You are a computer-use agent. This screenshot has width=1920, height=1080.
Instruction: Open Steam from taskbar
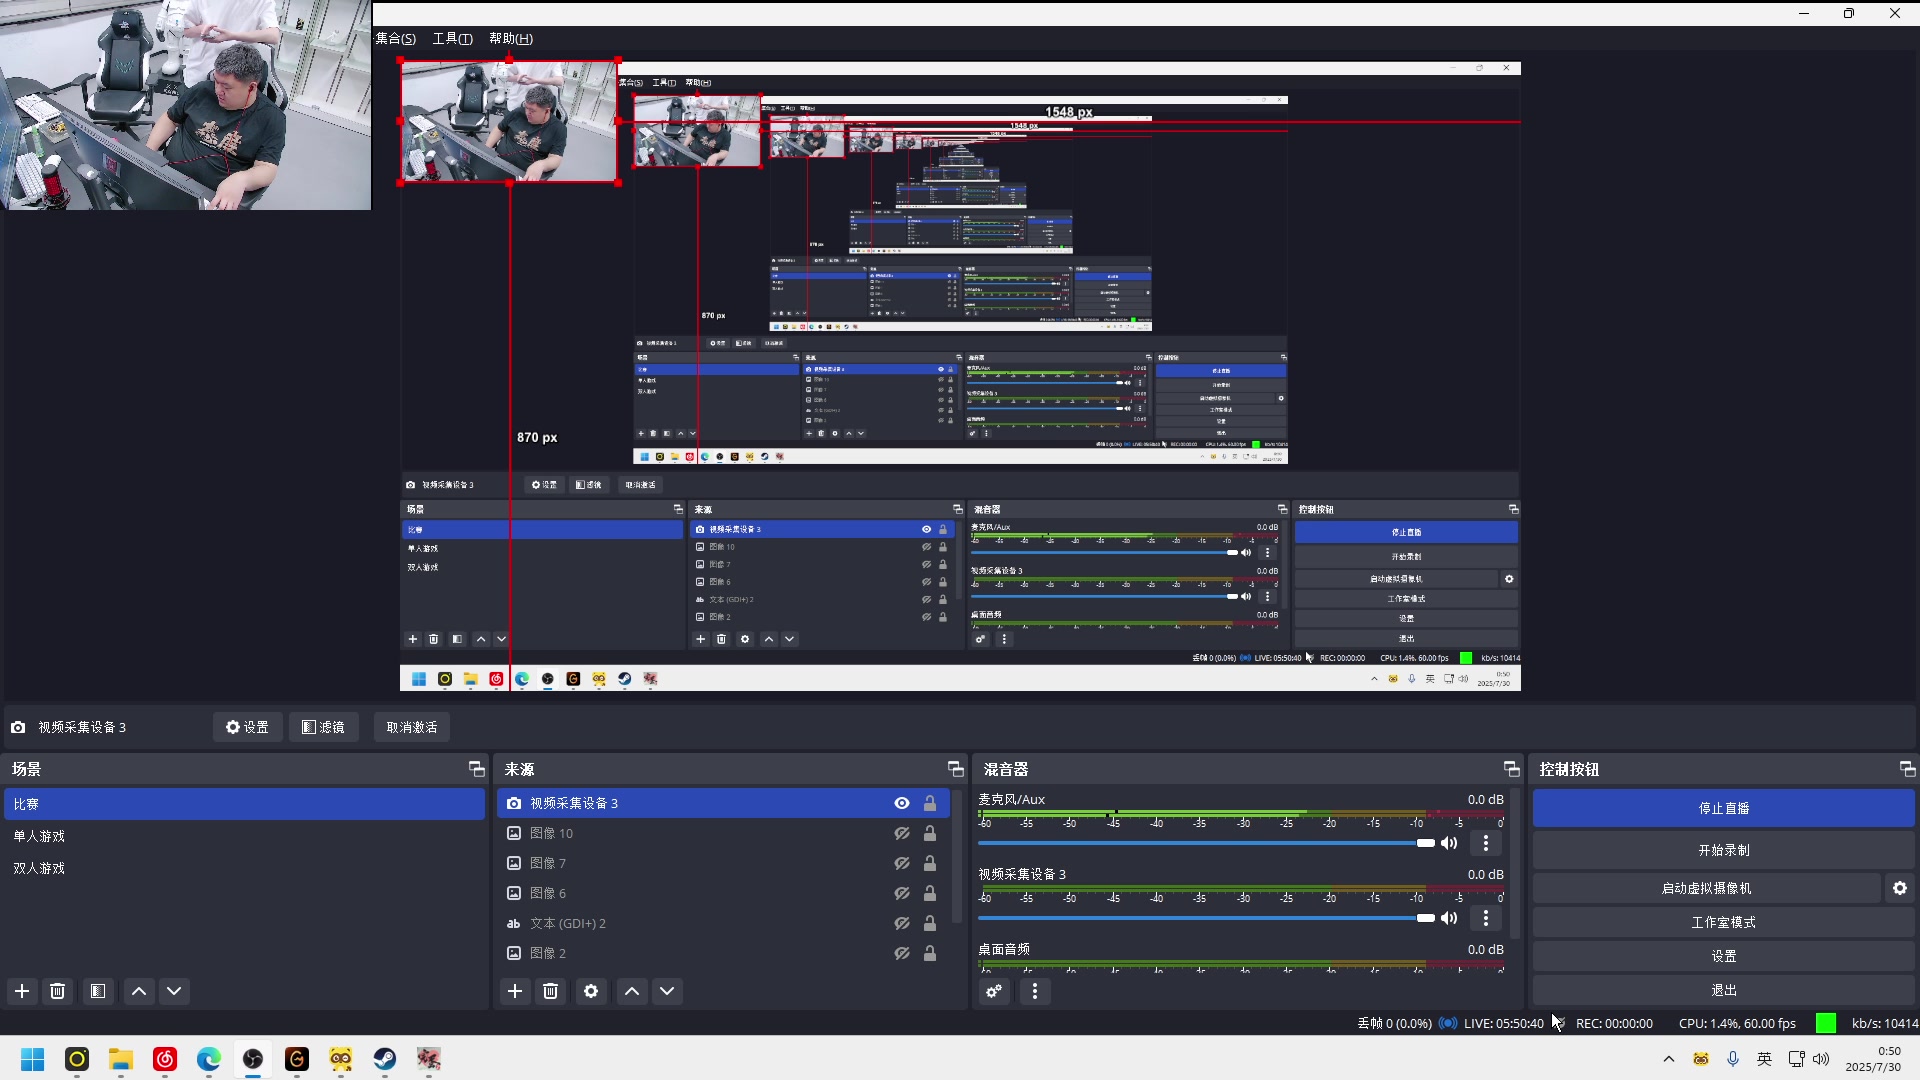click(x=385, y=1059)
